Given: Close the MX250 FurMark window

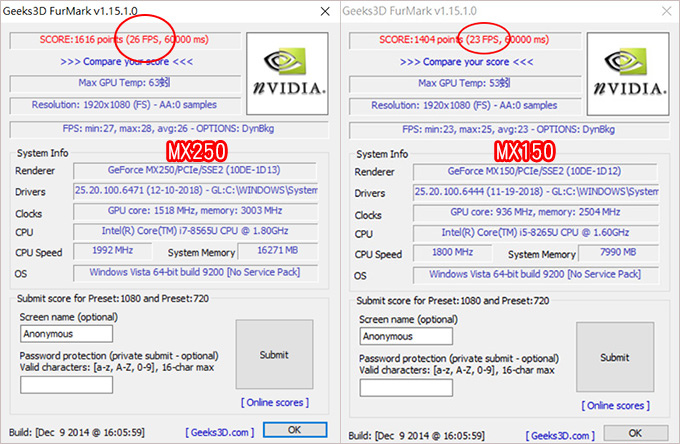Looking at the screenshot, I should [325, 11].
